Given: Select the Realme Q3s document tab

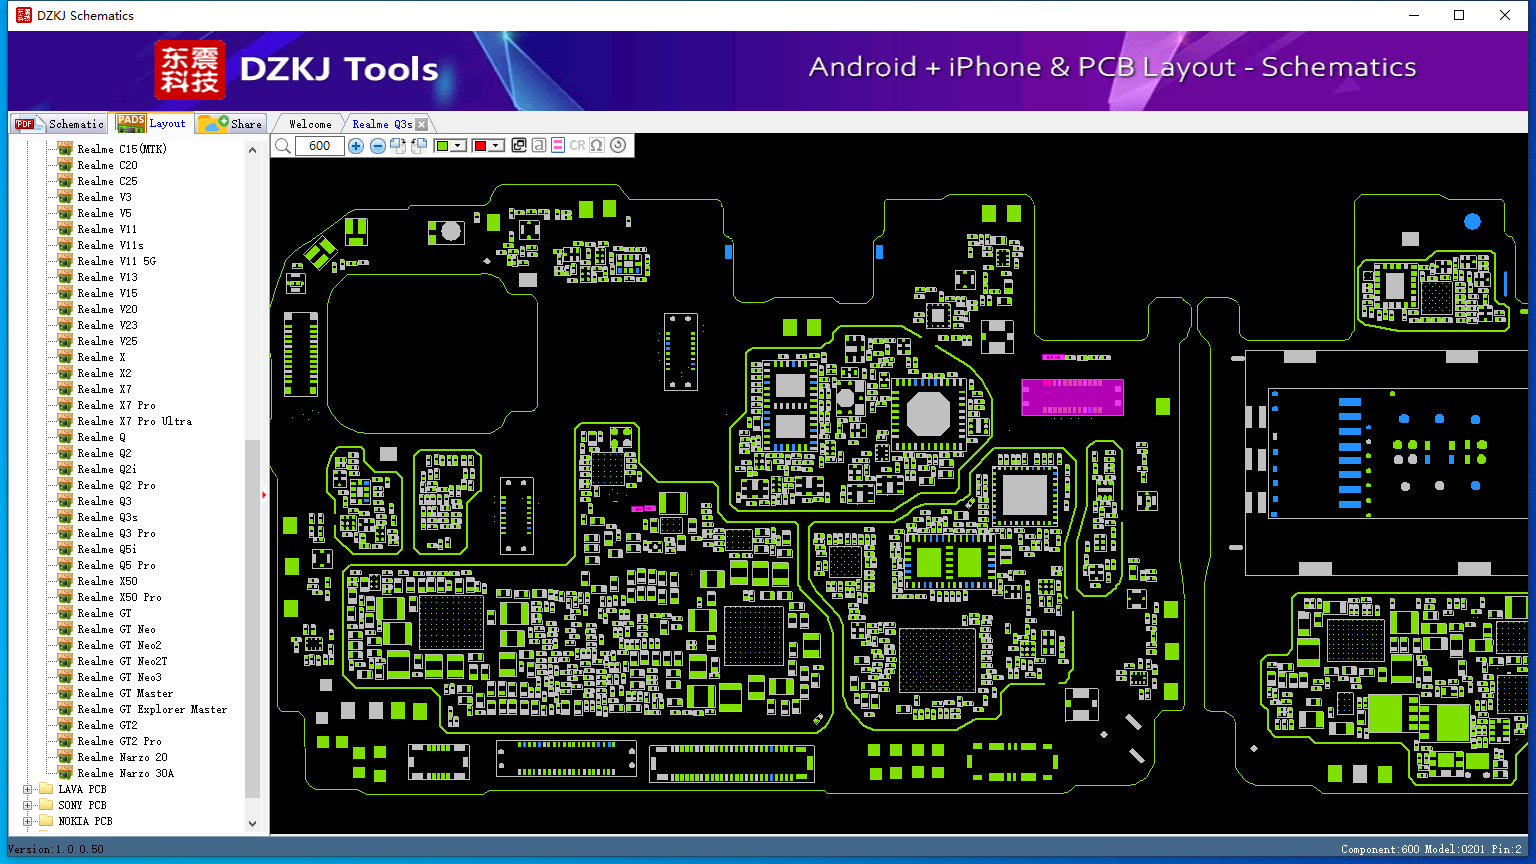Looking at the screenshot, I should click(382, 124).
